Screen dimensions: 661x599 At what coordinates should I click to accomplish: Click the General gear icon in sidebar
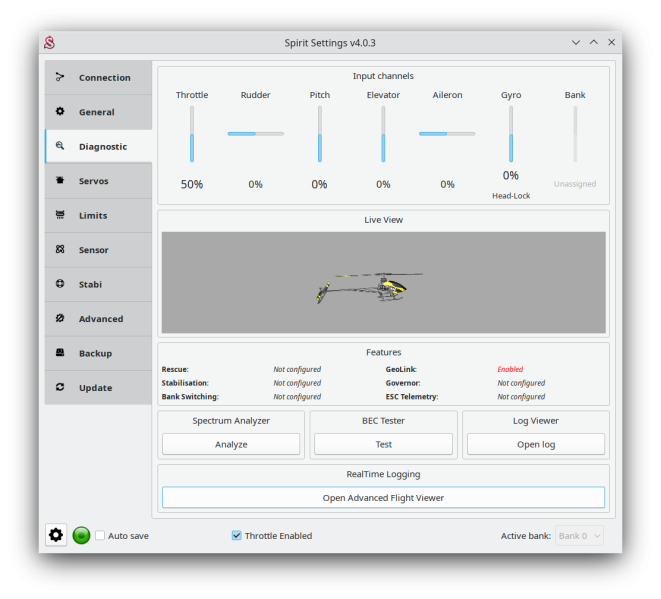coord(60,112)
